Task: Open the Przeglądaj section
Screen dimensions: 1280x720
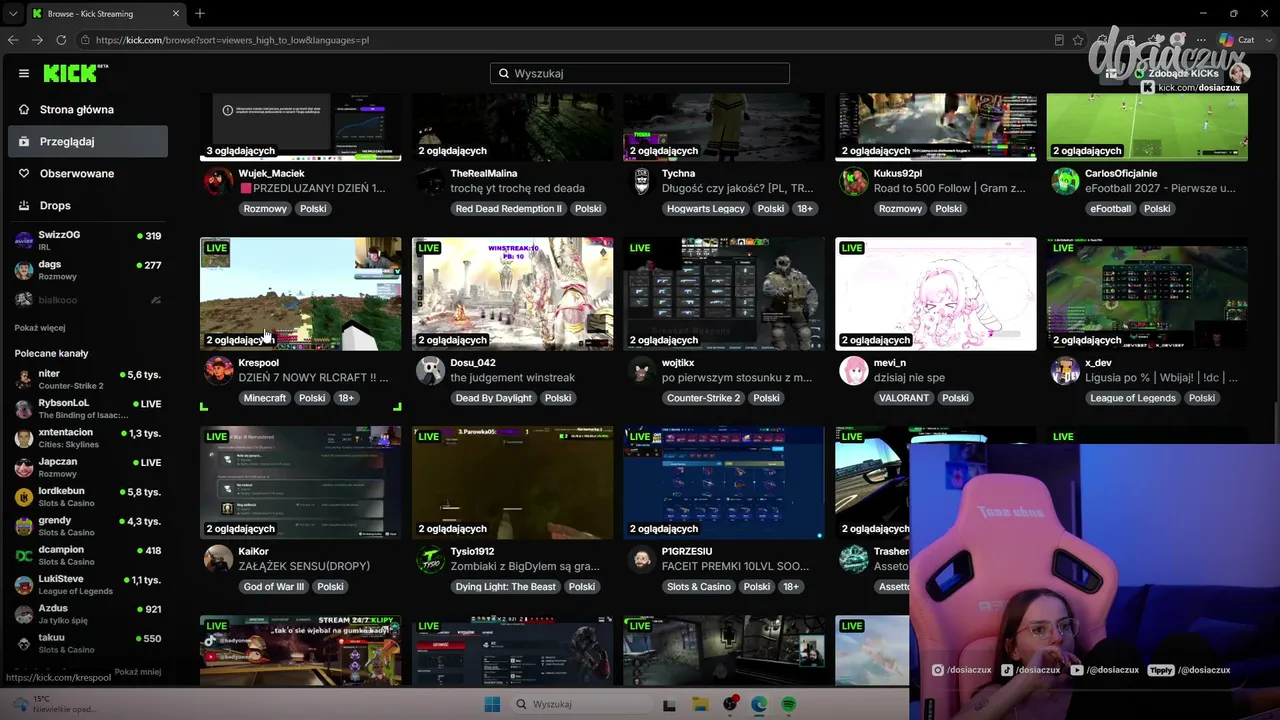Action: (88, 141)
